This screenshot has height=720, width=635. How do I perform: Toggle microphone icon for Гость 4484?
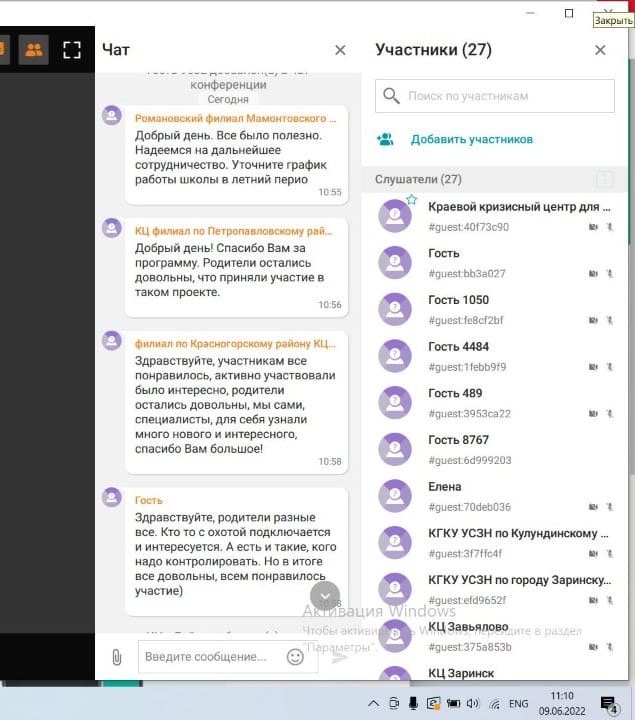coord(610,366)
